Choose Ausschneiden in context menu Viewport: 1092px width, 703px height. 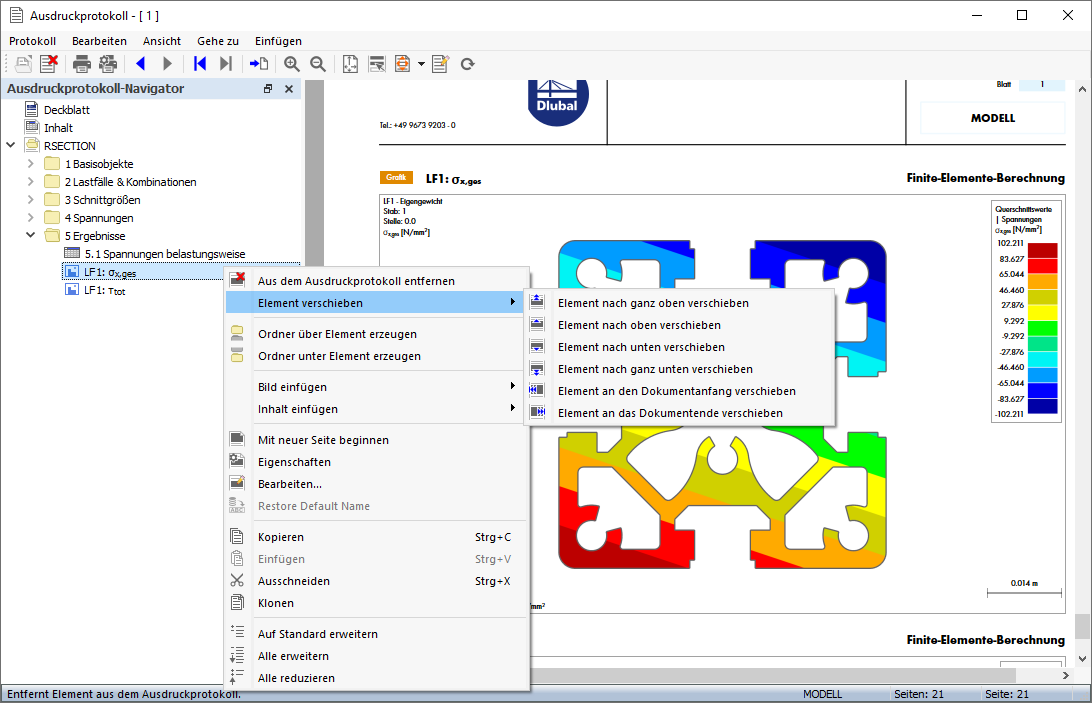[x=376, y=581]
